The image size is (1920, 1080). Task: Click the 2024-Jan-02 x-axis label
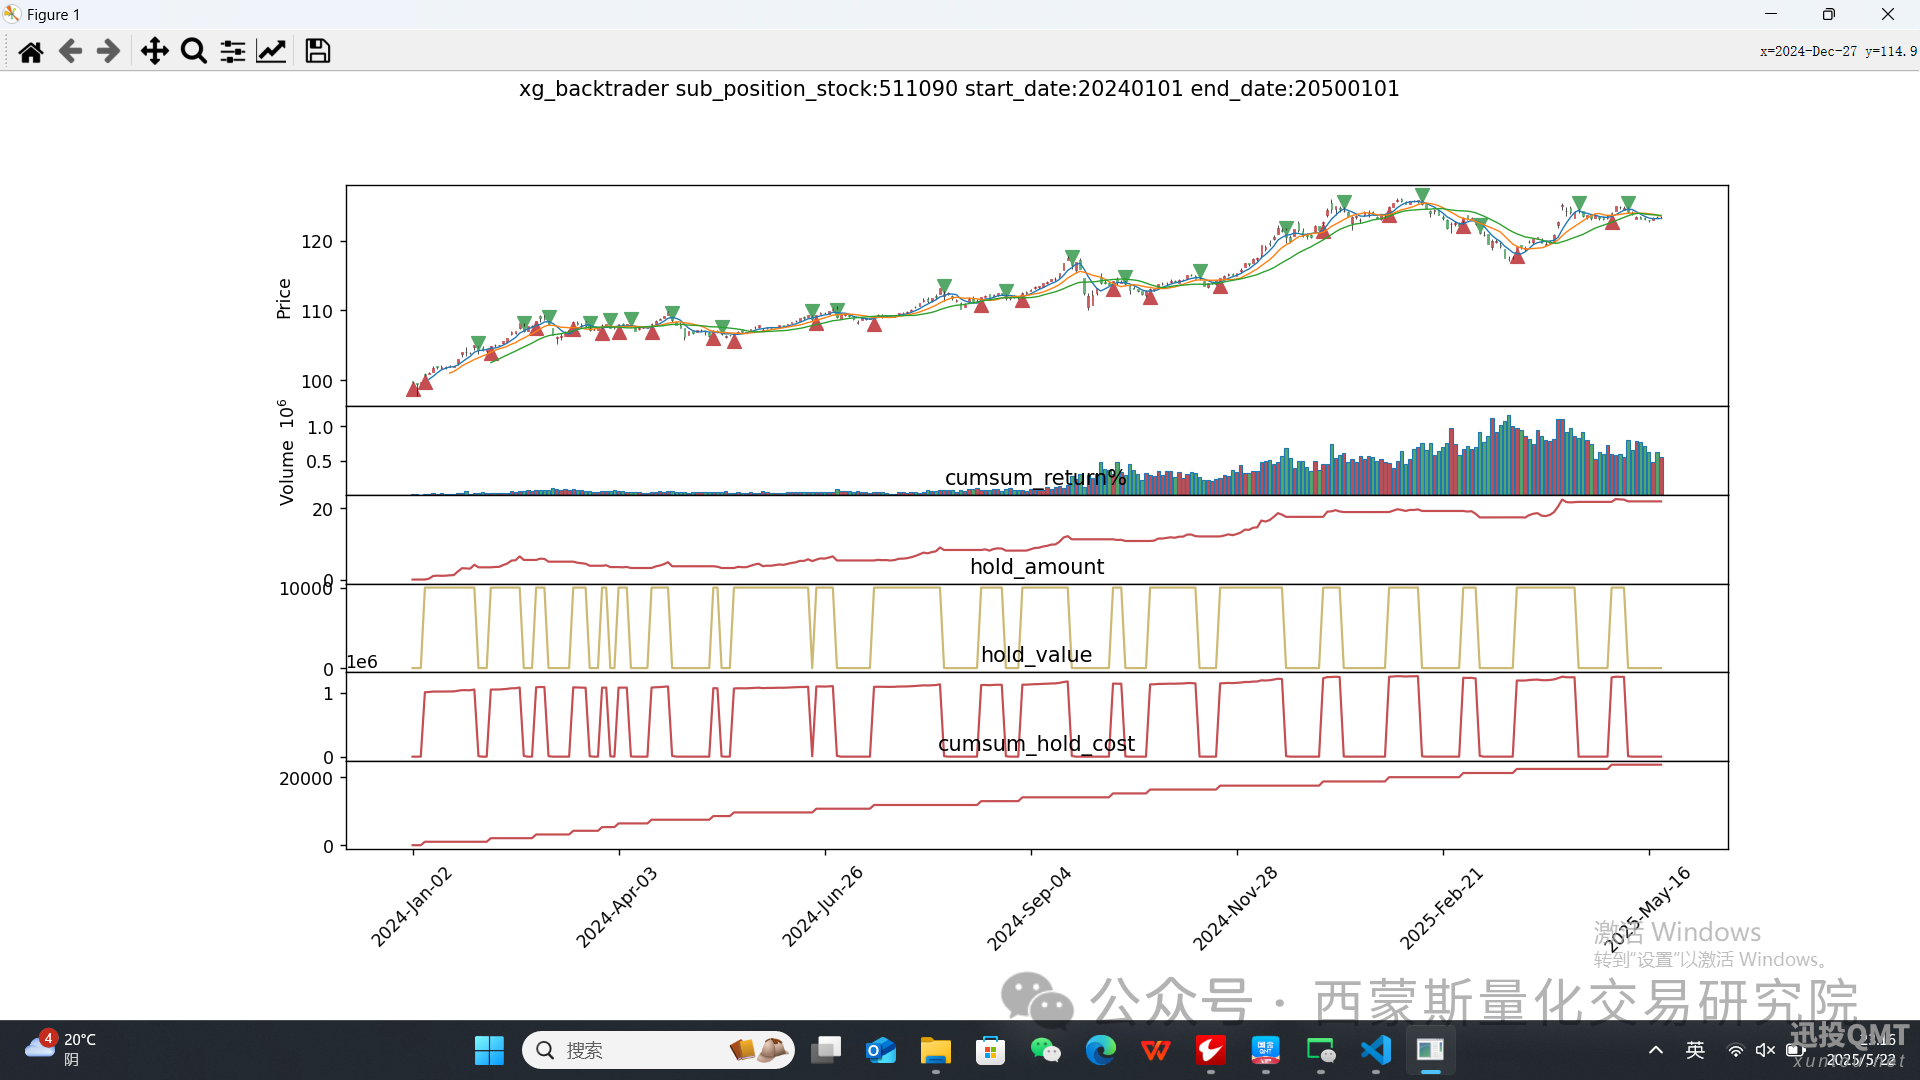pyautogui.click(x=411, y=907)
